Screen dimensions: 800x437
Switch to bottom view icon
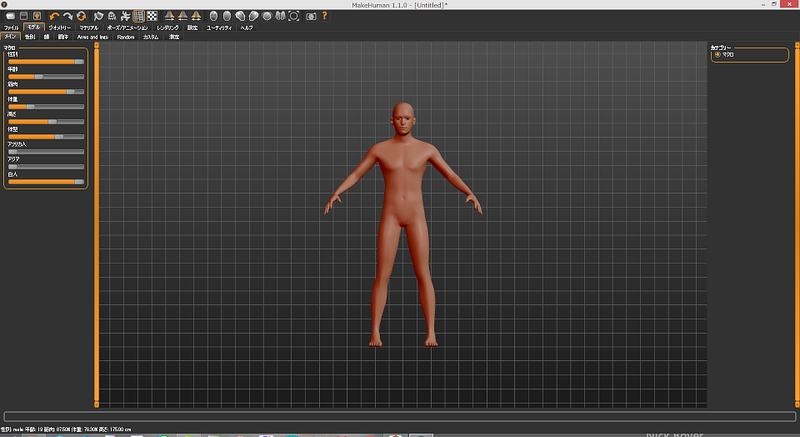tap(280, 16)
